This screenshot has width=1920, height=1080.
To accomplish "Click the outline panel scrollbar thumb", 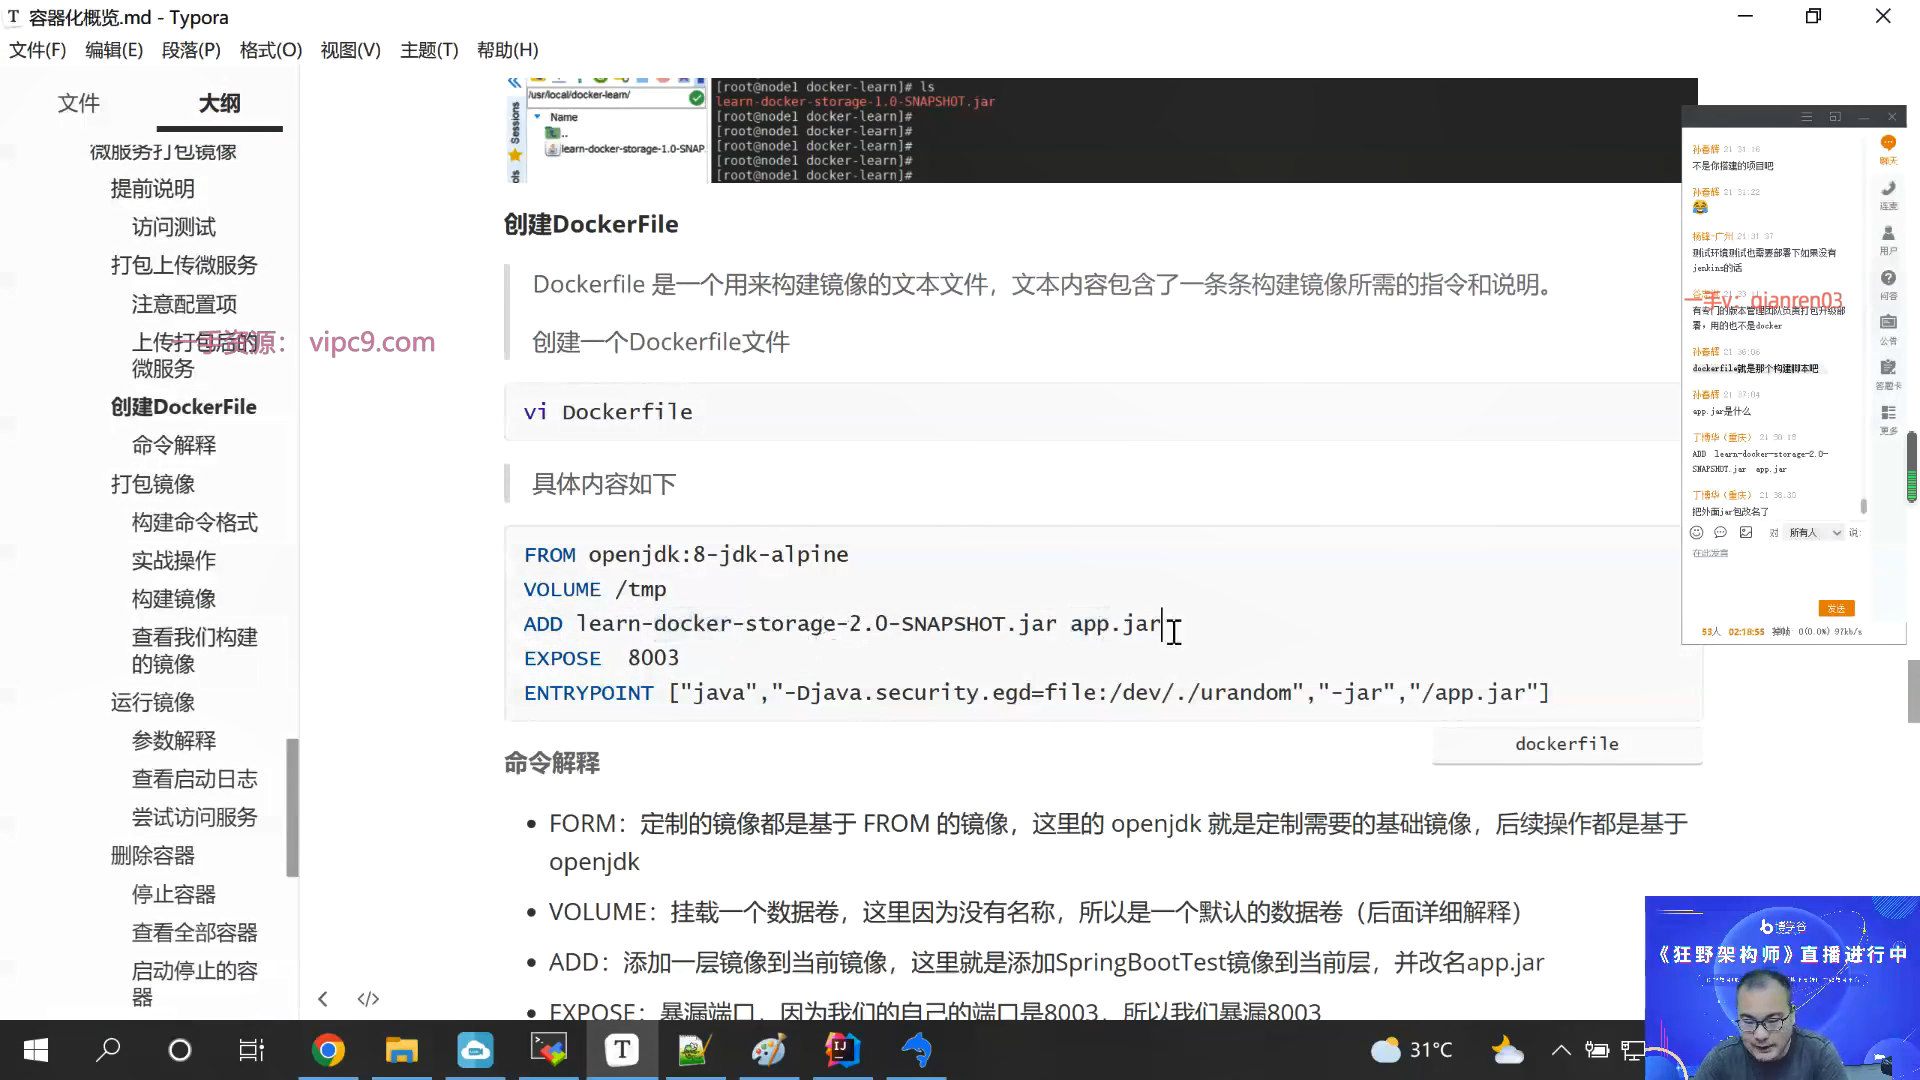I will pos(292,806).
